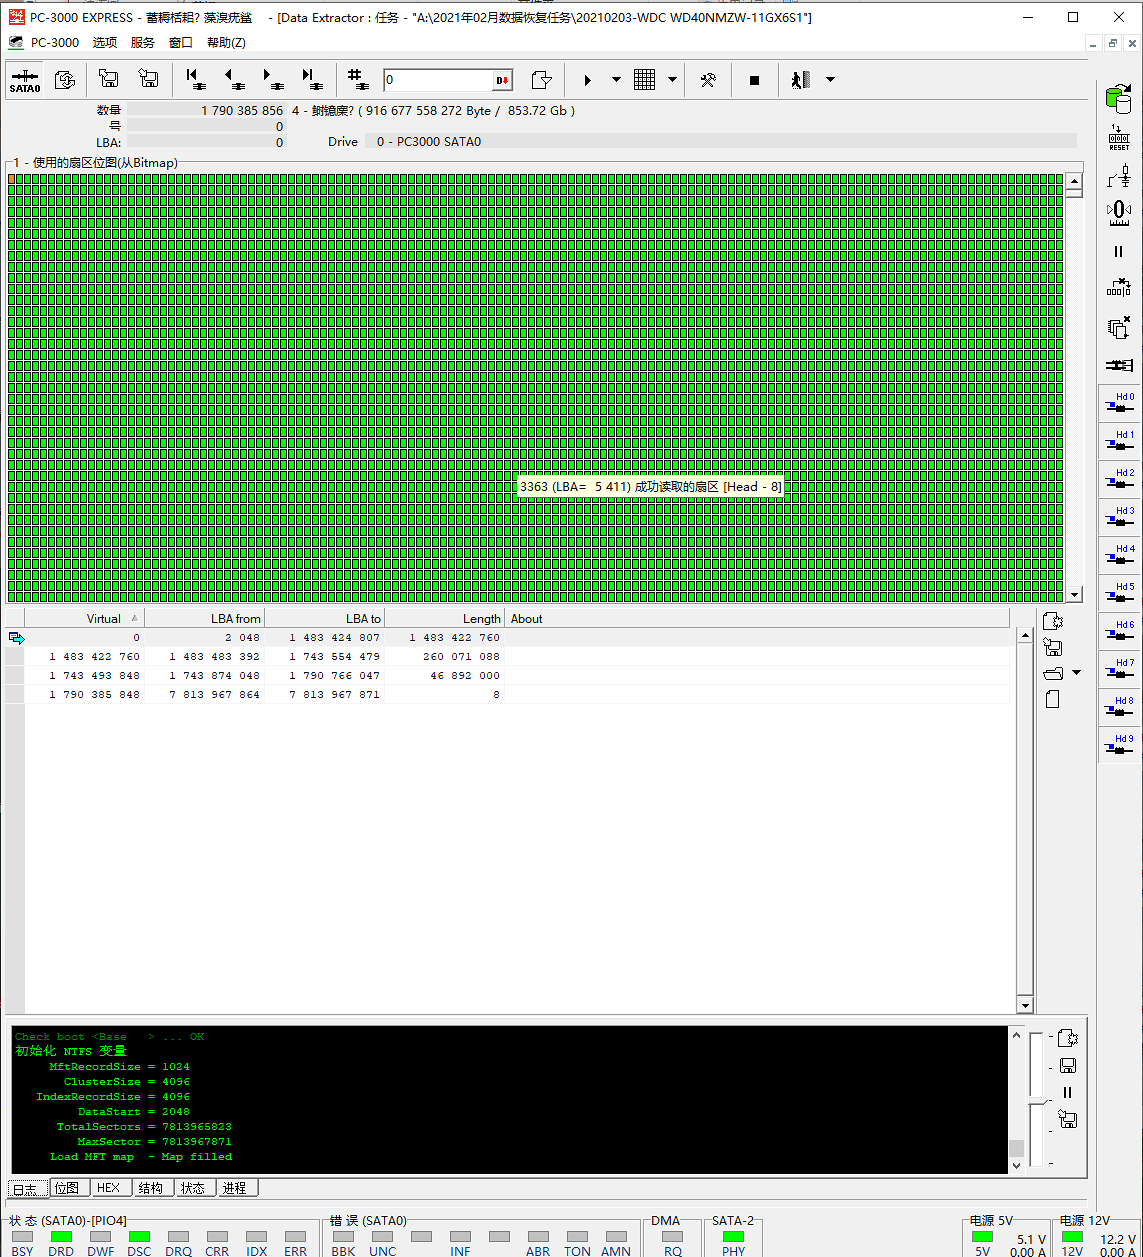
Task: Jump to last sector navigation icon
Action: (311, 80)
